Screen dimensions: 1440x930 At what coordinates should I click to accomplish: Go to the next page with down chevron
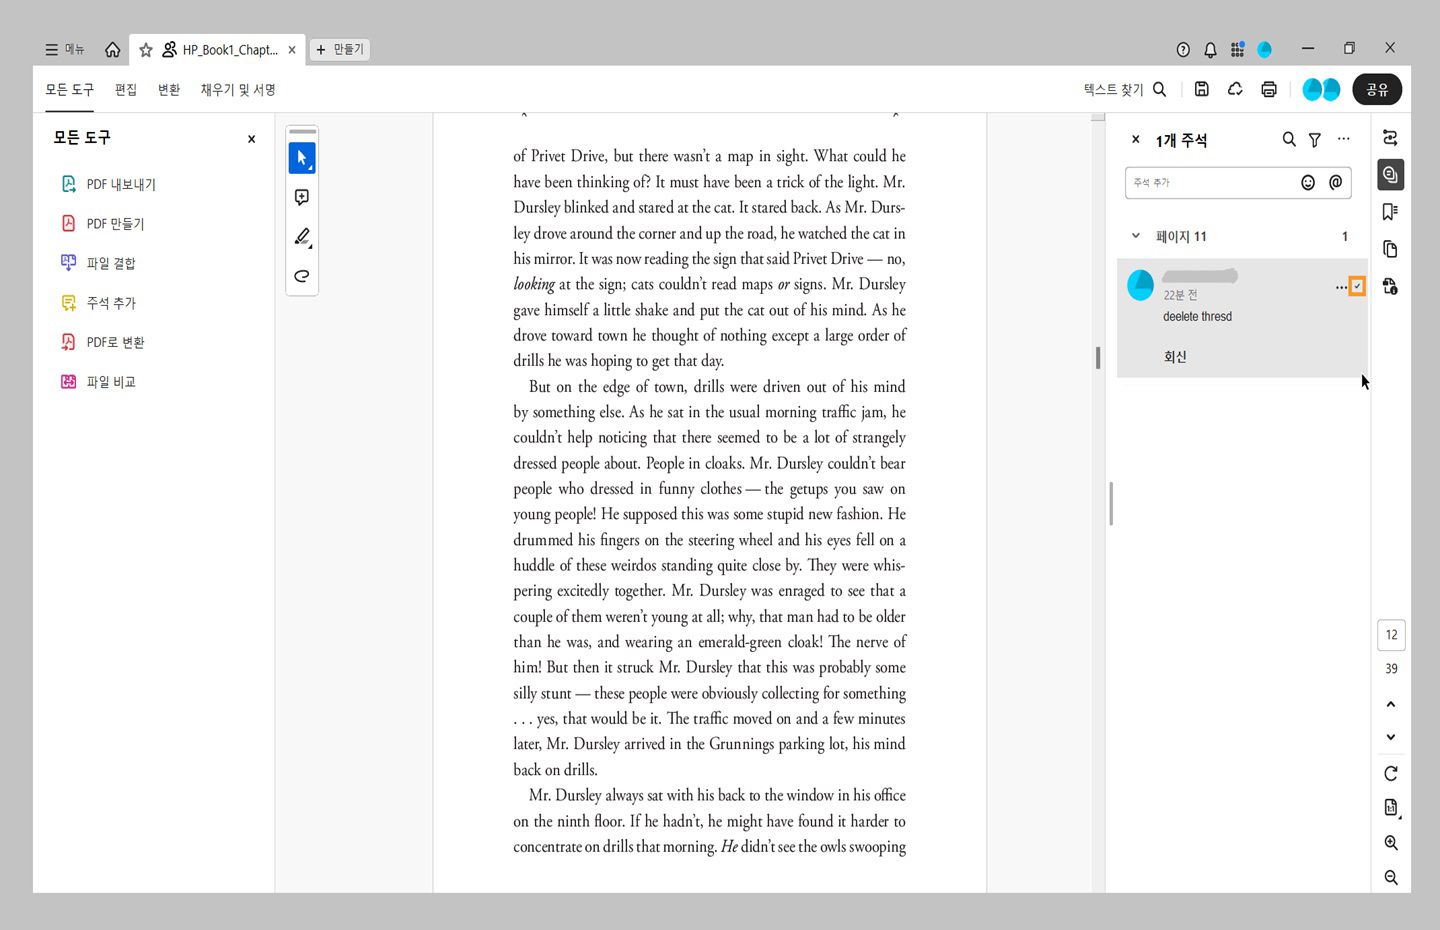tap(1391, 737)
